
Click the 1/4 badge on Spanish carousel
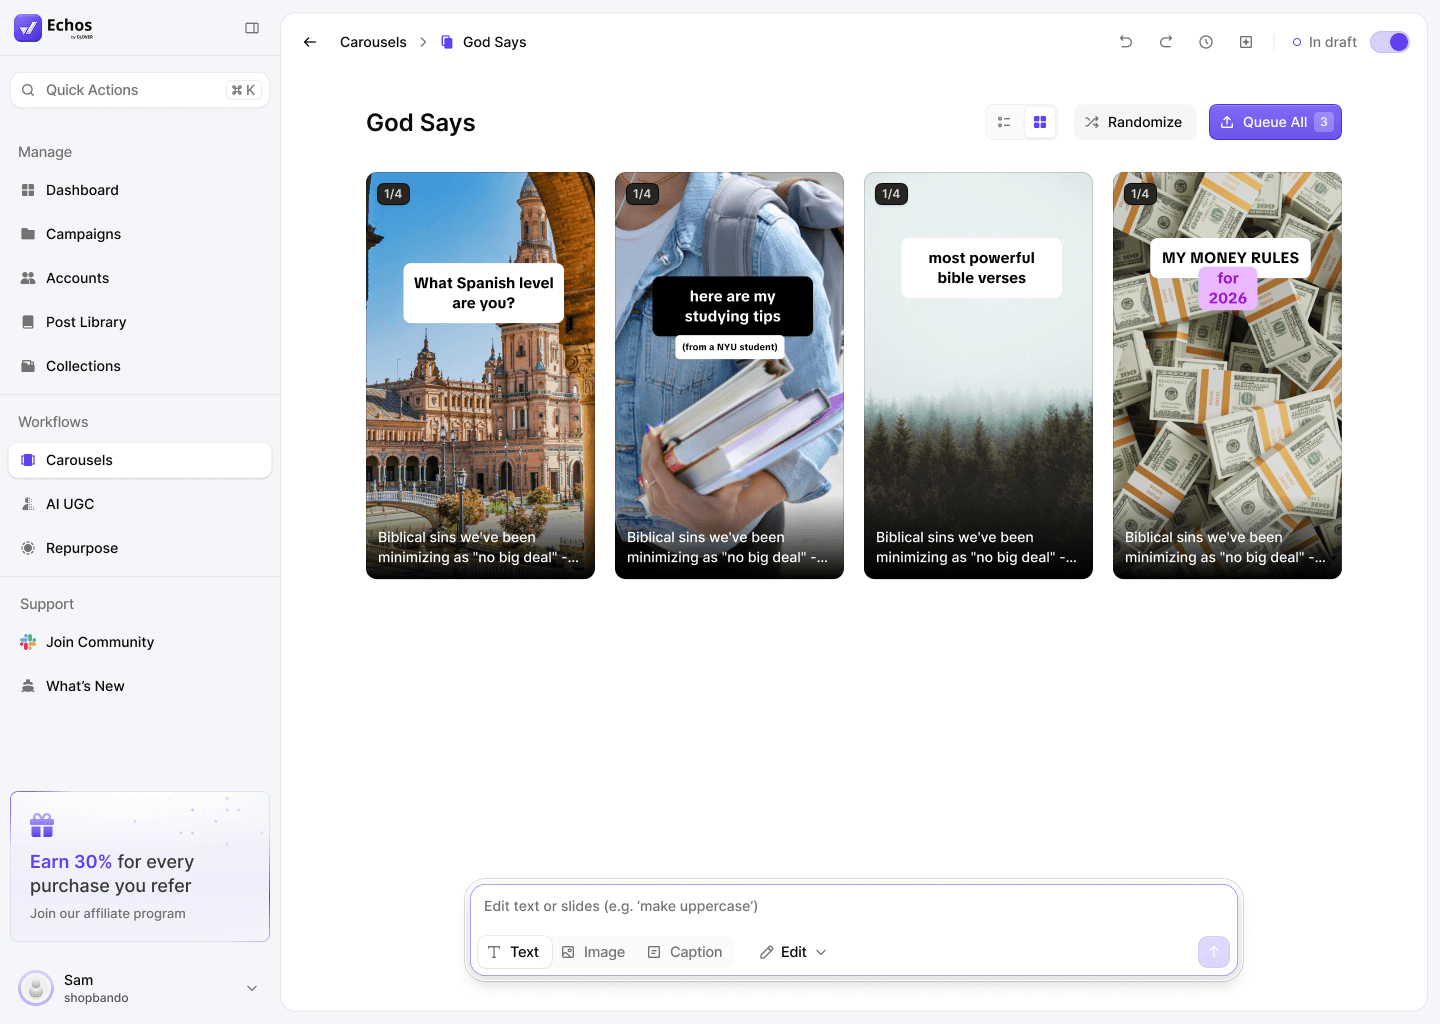click(x=393, y=194)
